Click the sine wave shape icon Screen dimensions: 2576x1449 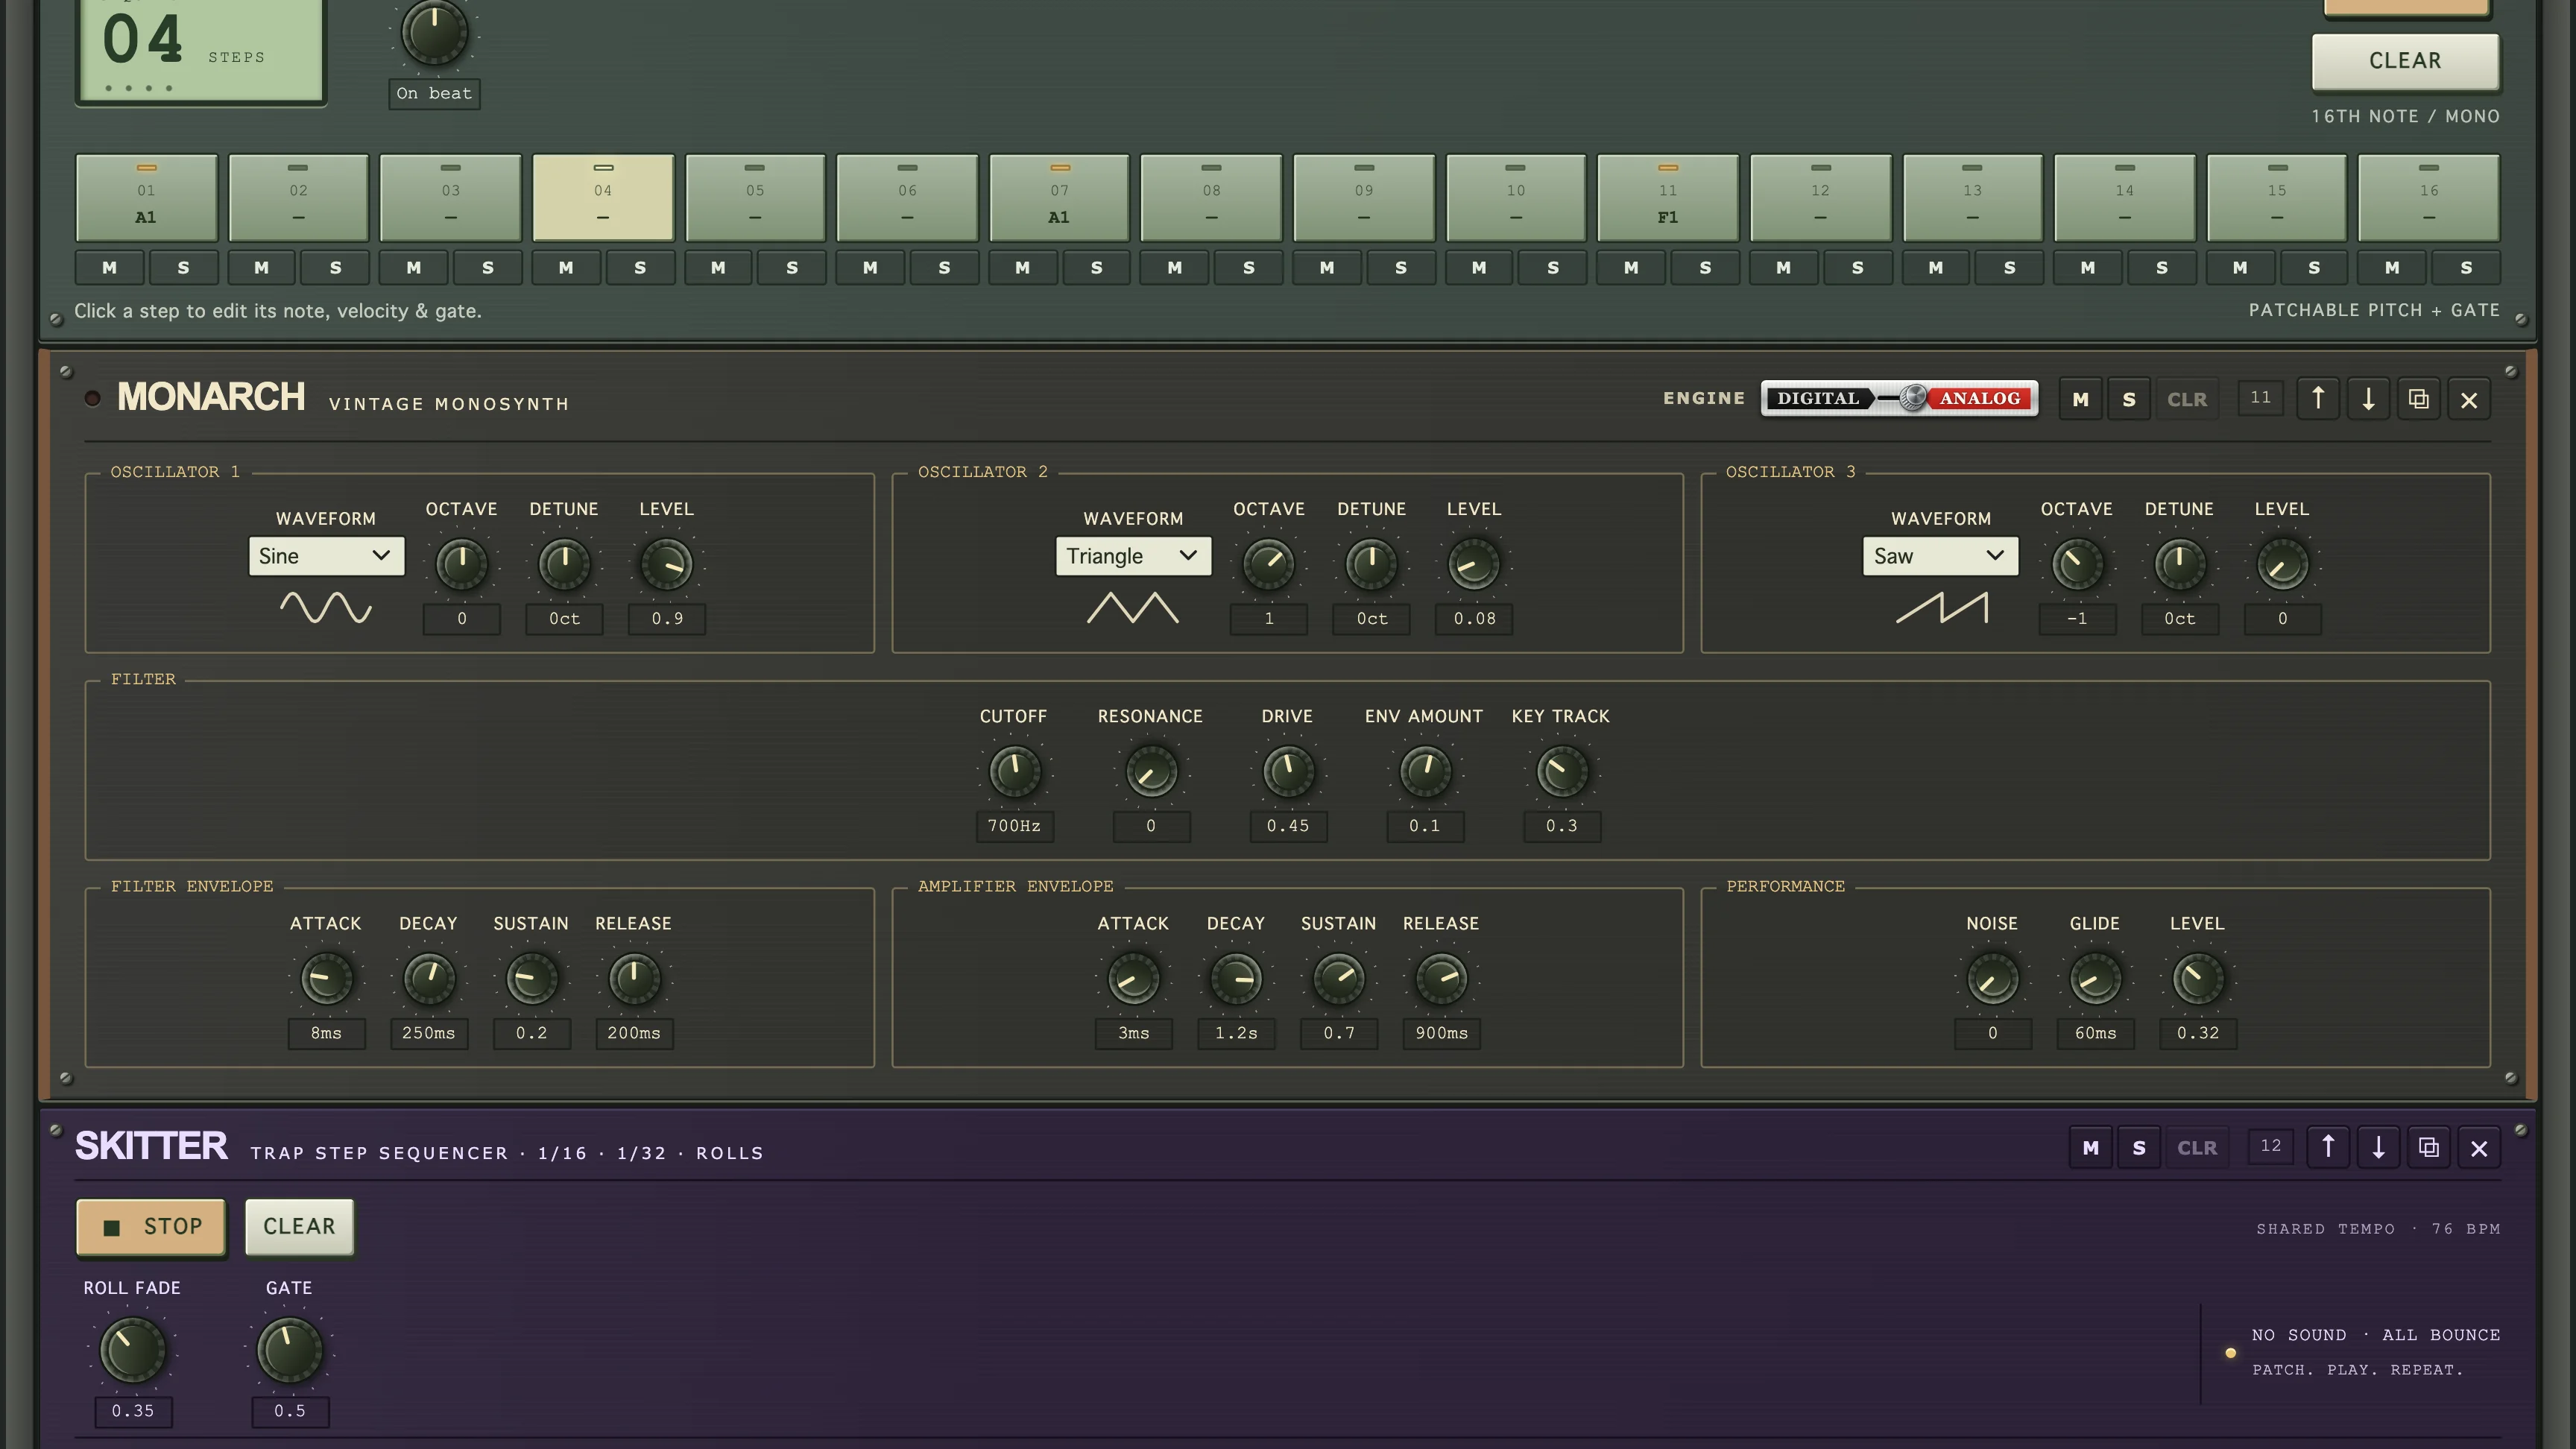tap(325, 607)
